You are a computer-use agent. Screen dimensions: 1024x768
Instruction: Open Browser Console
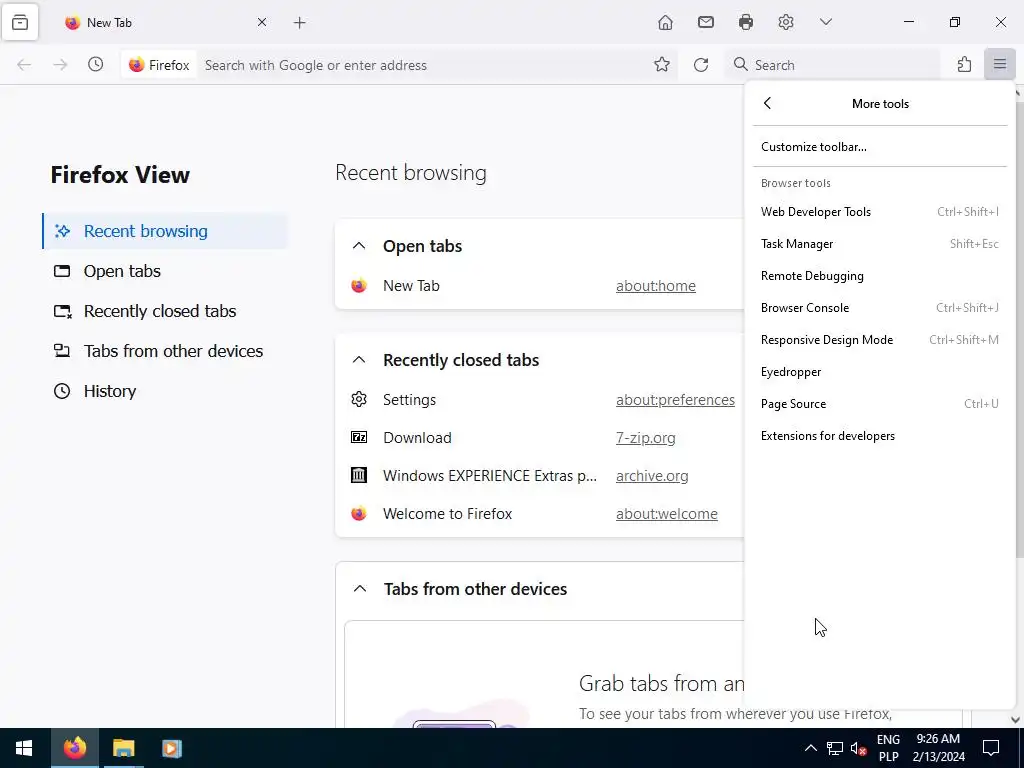[x=880, y=308]
